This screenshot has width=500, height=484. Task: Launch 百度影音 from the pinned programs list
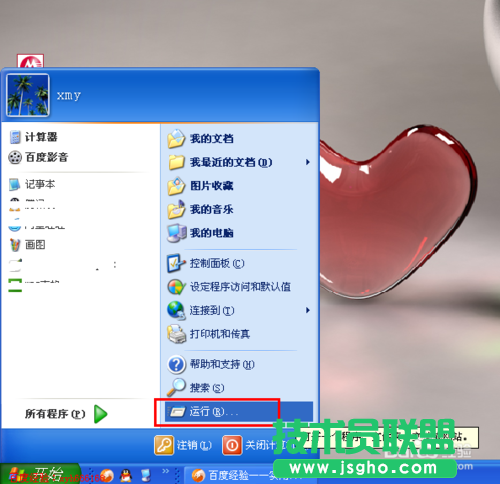pos(38,157)
